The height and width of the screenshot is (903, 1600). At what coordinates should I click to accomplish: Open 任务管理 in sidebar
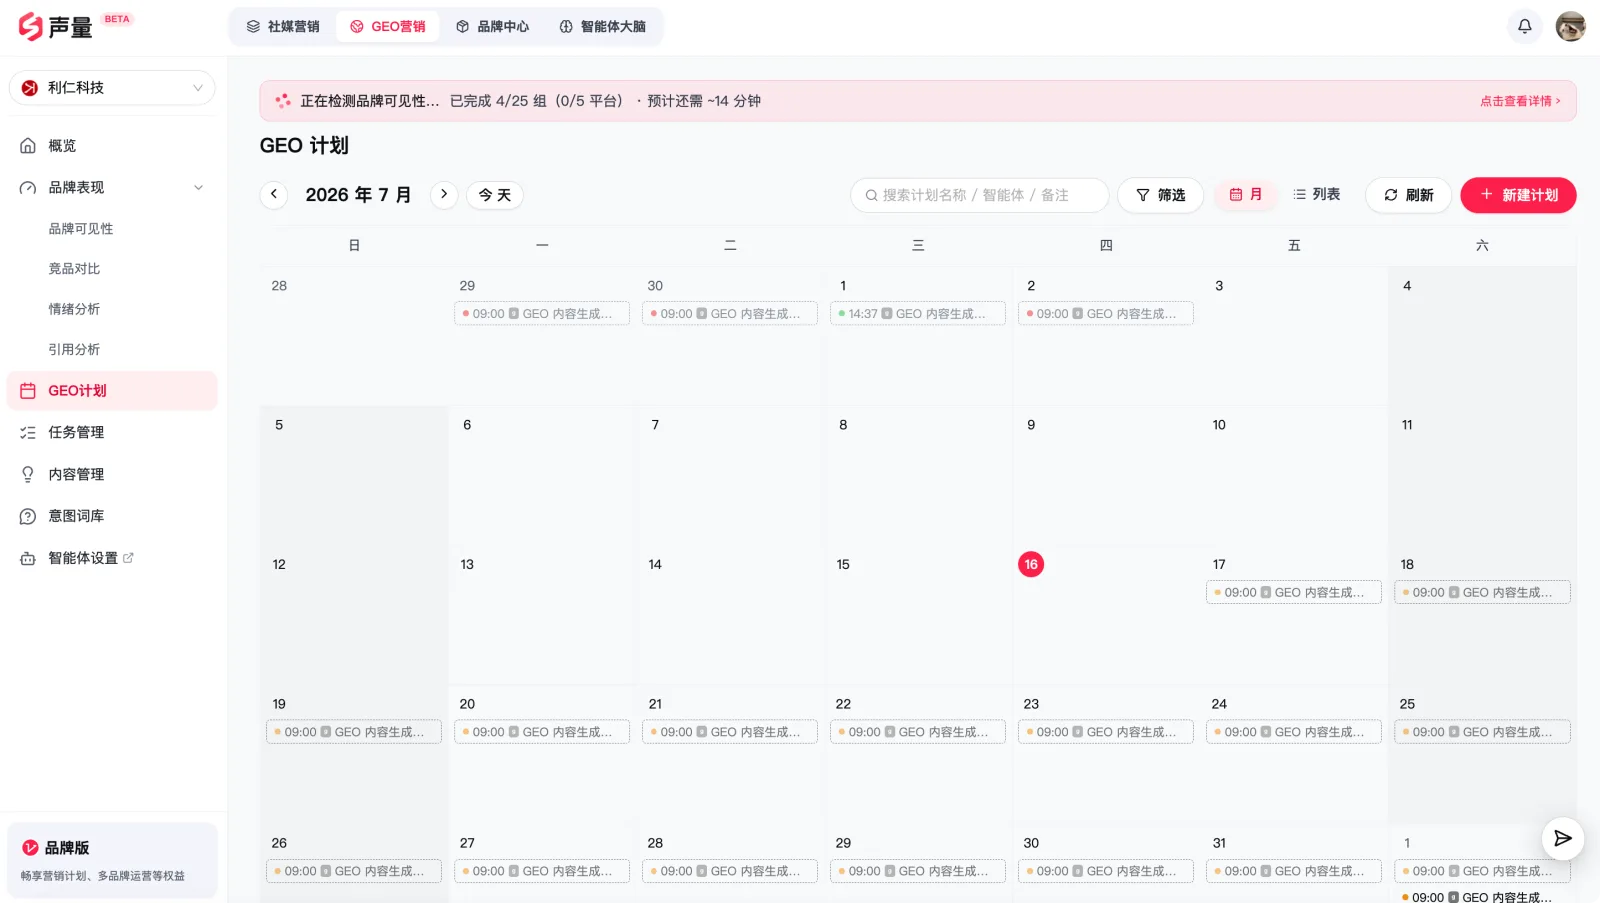[112, 432]
